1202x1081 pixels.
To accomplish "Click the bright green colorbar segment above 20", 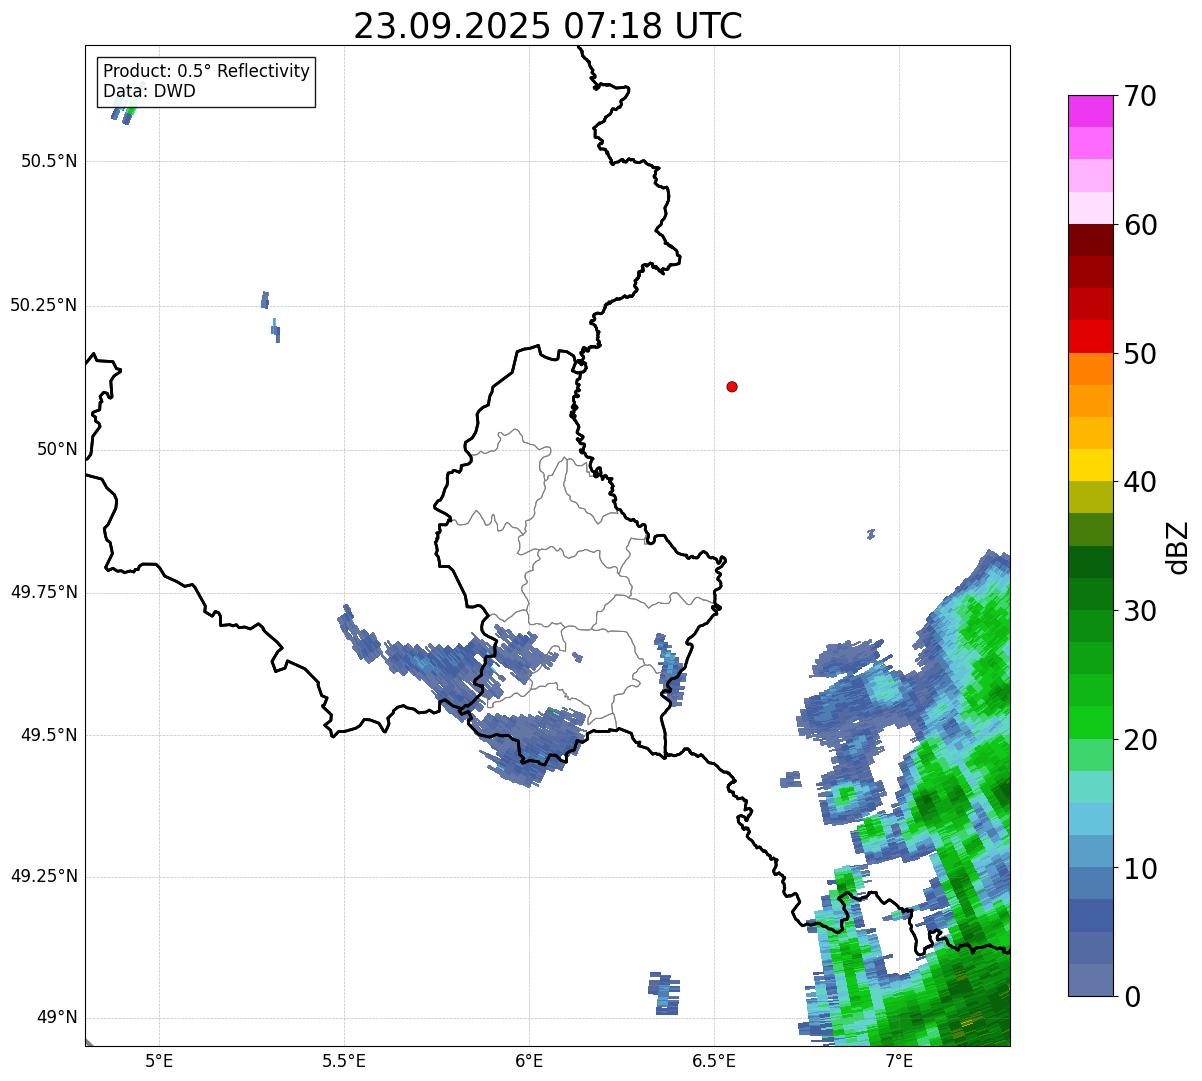I will click(1090, 723).
